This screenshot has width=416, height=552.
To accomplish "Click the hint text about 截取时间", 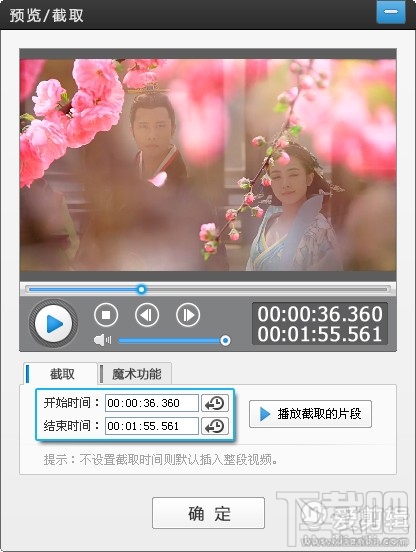I will coord(160,459).
